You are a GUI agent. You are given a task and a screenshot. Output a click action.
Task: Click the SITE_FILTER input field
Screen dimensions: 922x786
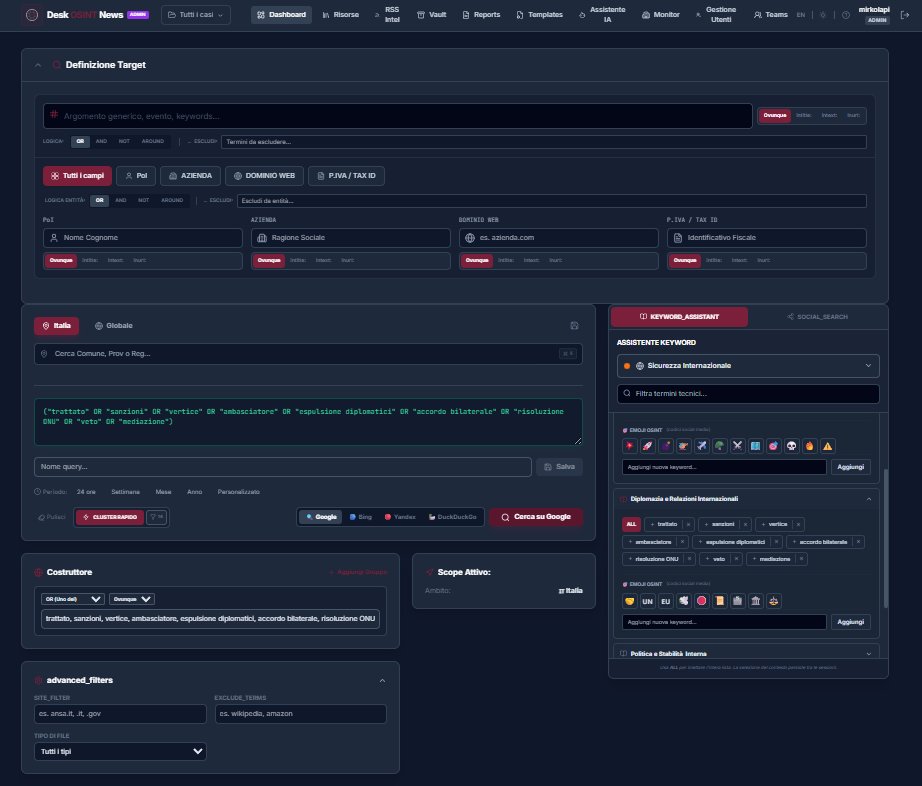click(120, 714)
